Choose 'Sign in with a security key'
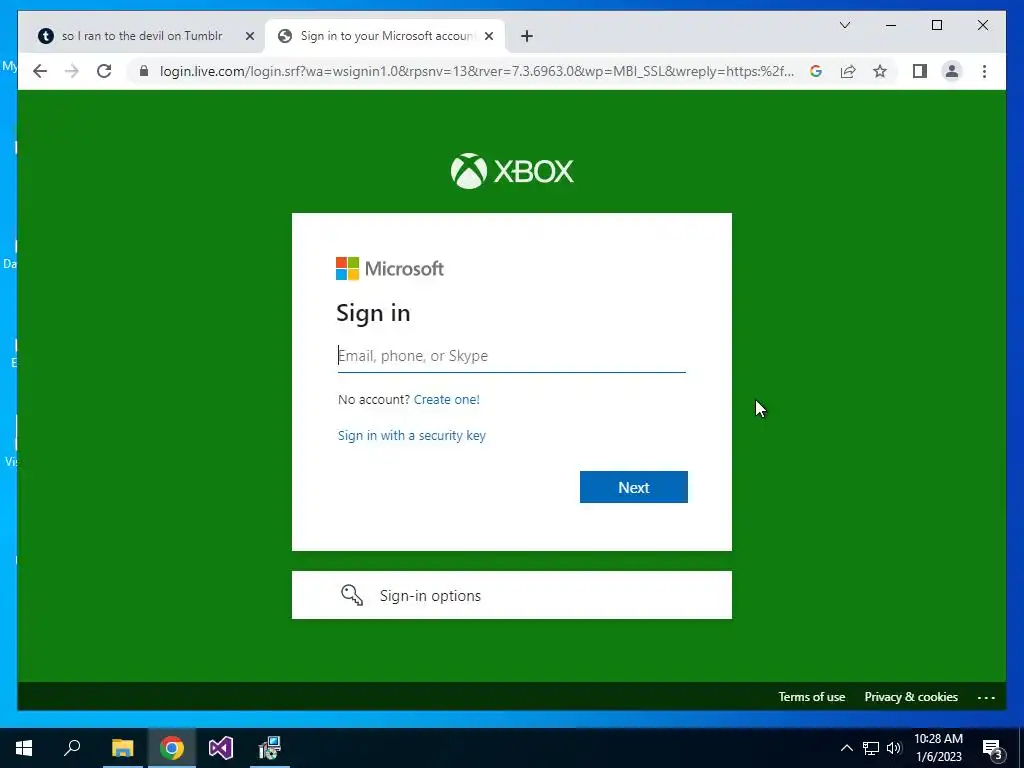 click(411, 436)
